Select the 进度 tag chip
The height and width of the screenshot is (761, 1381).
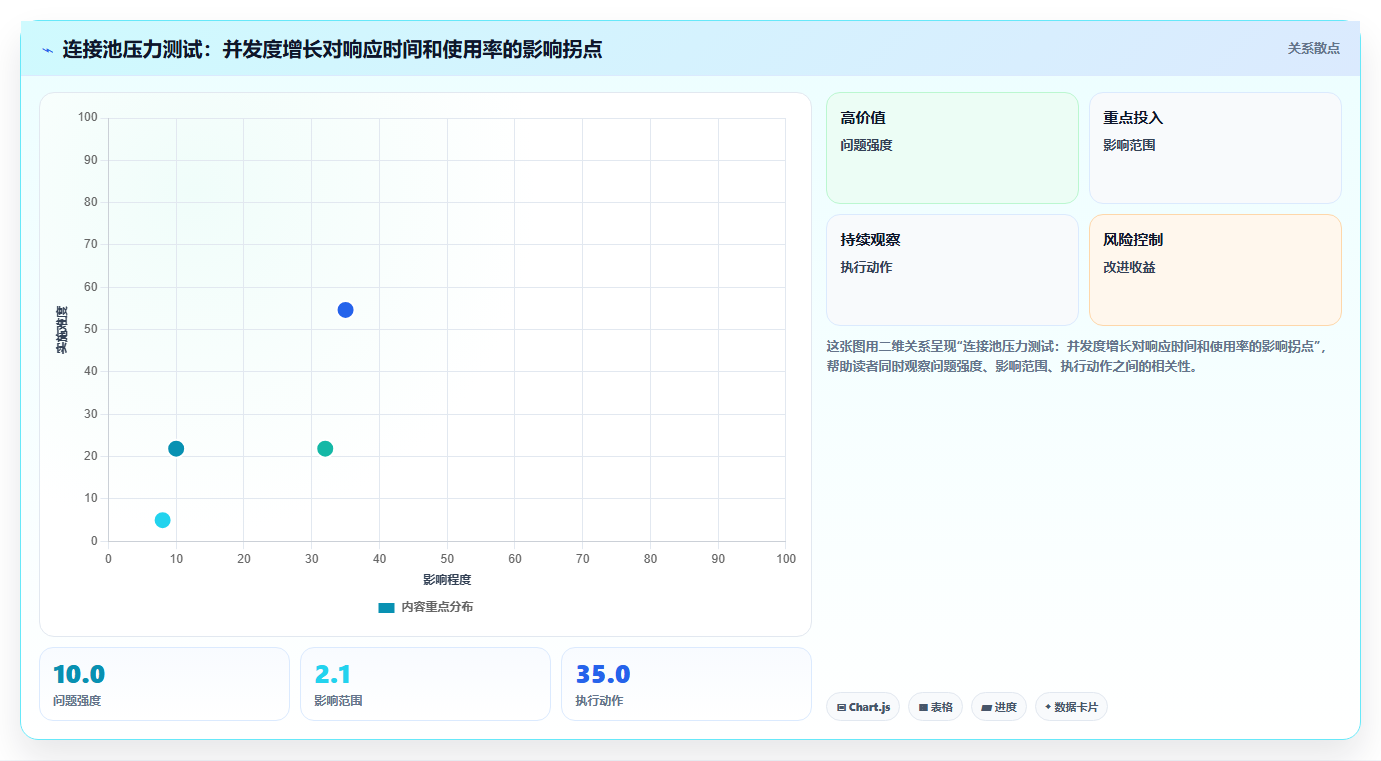point(999,707)
